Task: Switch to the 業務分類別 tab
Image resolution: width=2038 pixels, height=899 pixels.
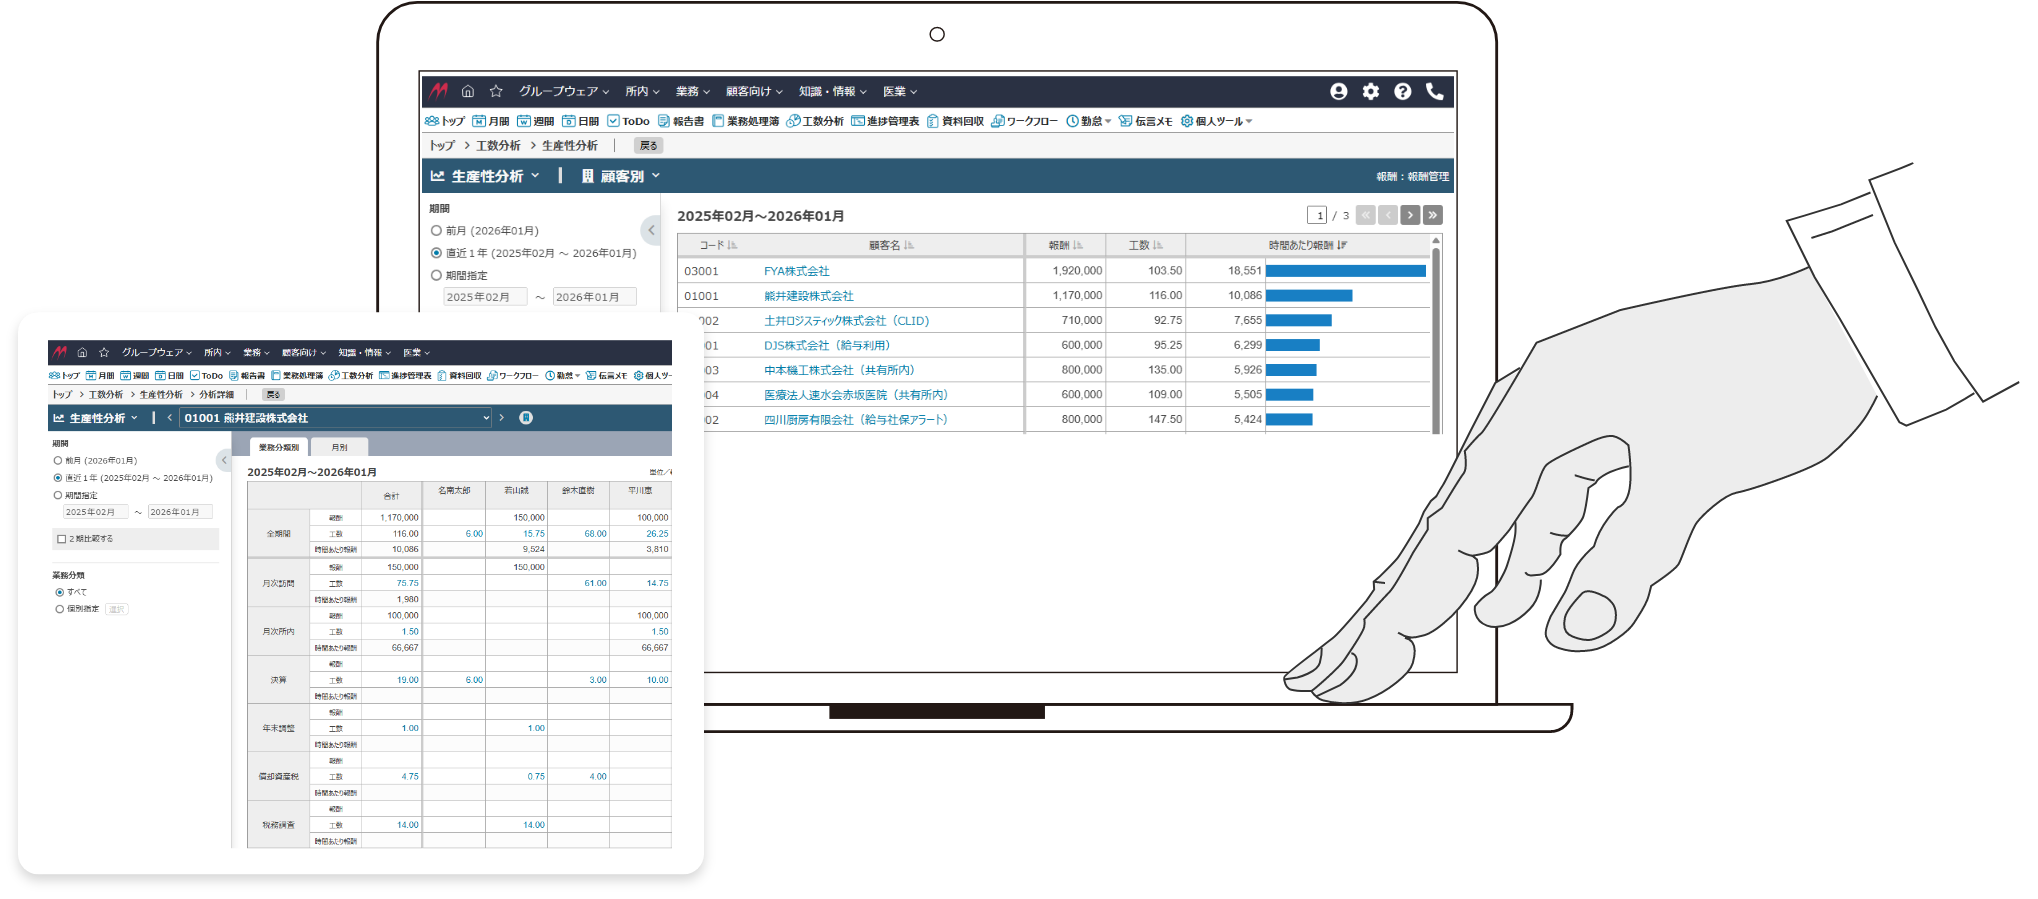Action: (278, 447)
